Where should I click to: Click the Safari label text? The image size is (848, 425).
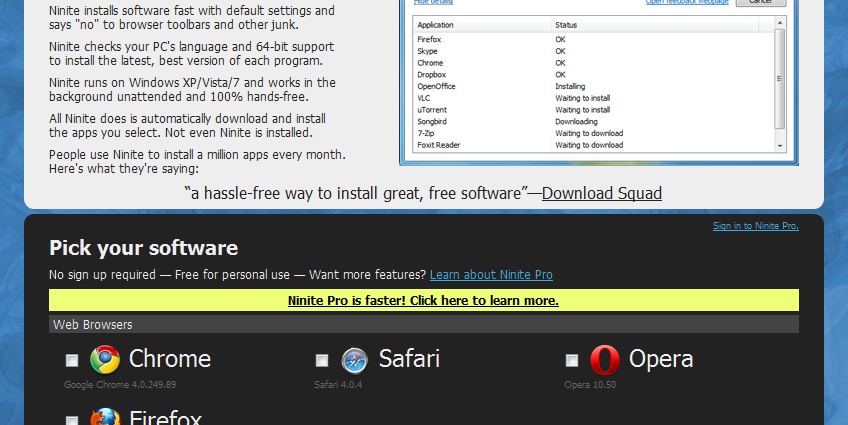click(x=409, y=359)
